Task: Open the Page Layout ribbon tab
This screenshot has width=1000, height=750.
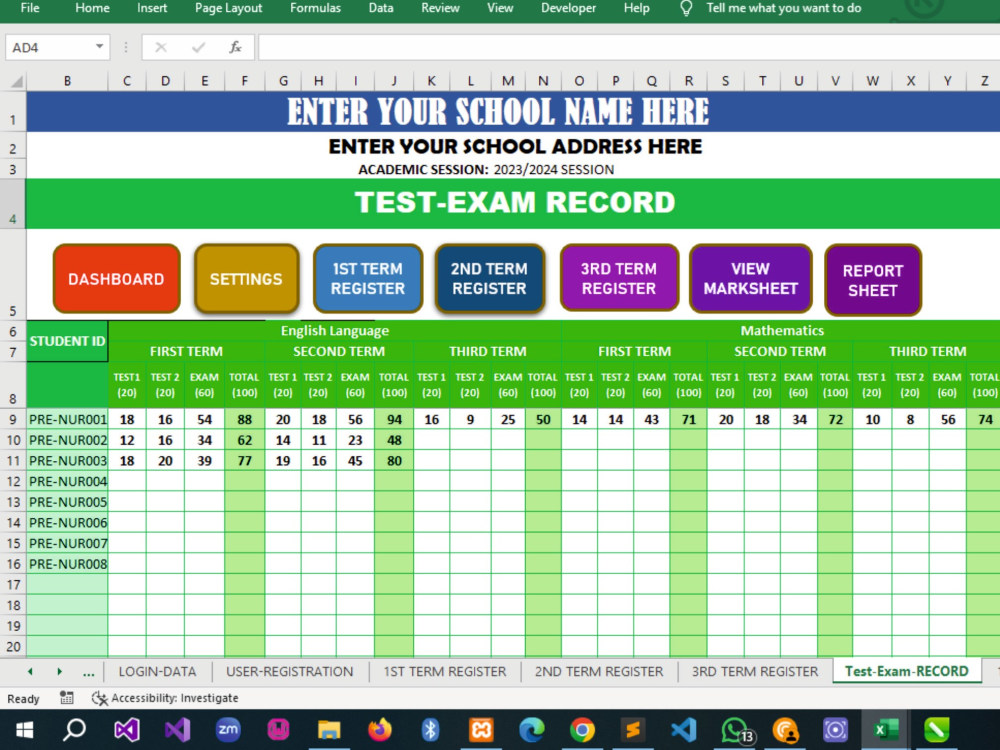Action: (x=228, y=8)
